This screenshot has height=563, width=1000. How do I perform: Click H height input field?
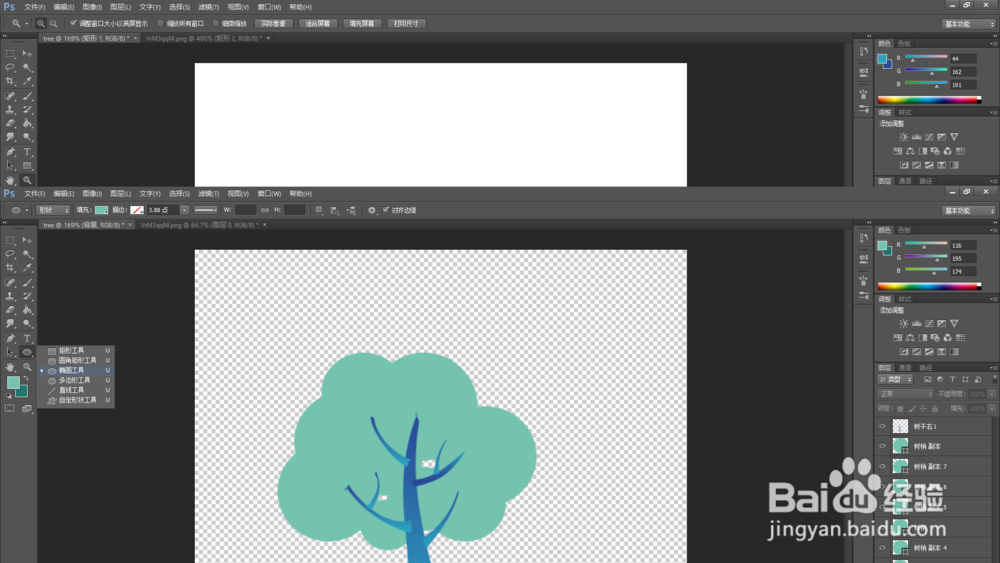tap(295, 210)
